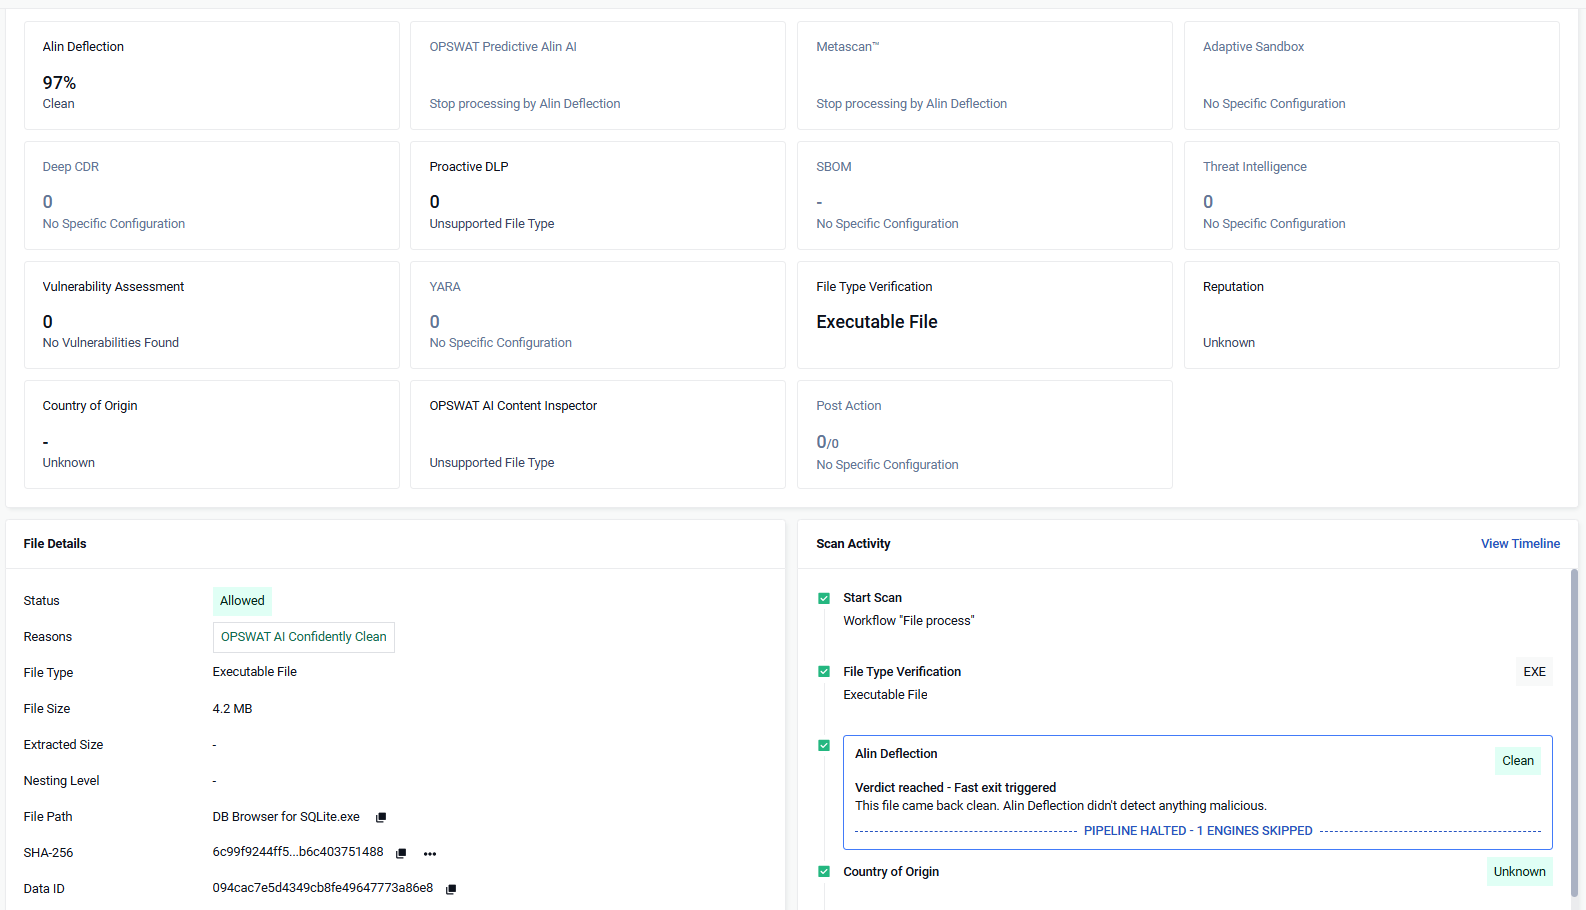Copy the File Path value
This screenshot has height=910, width=1586.
pyautogui.click(x=381, y=818)
